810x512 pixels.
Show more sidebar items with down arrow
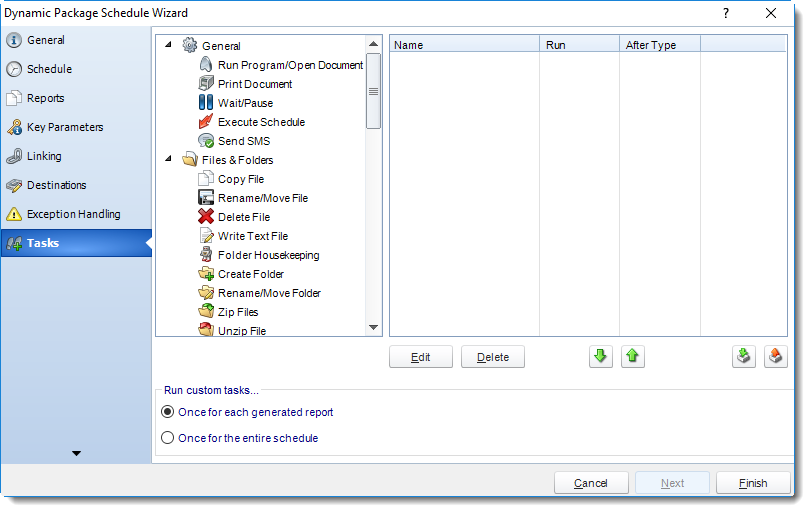[76, 453]
